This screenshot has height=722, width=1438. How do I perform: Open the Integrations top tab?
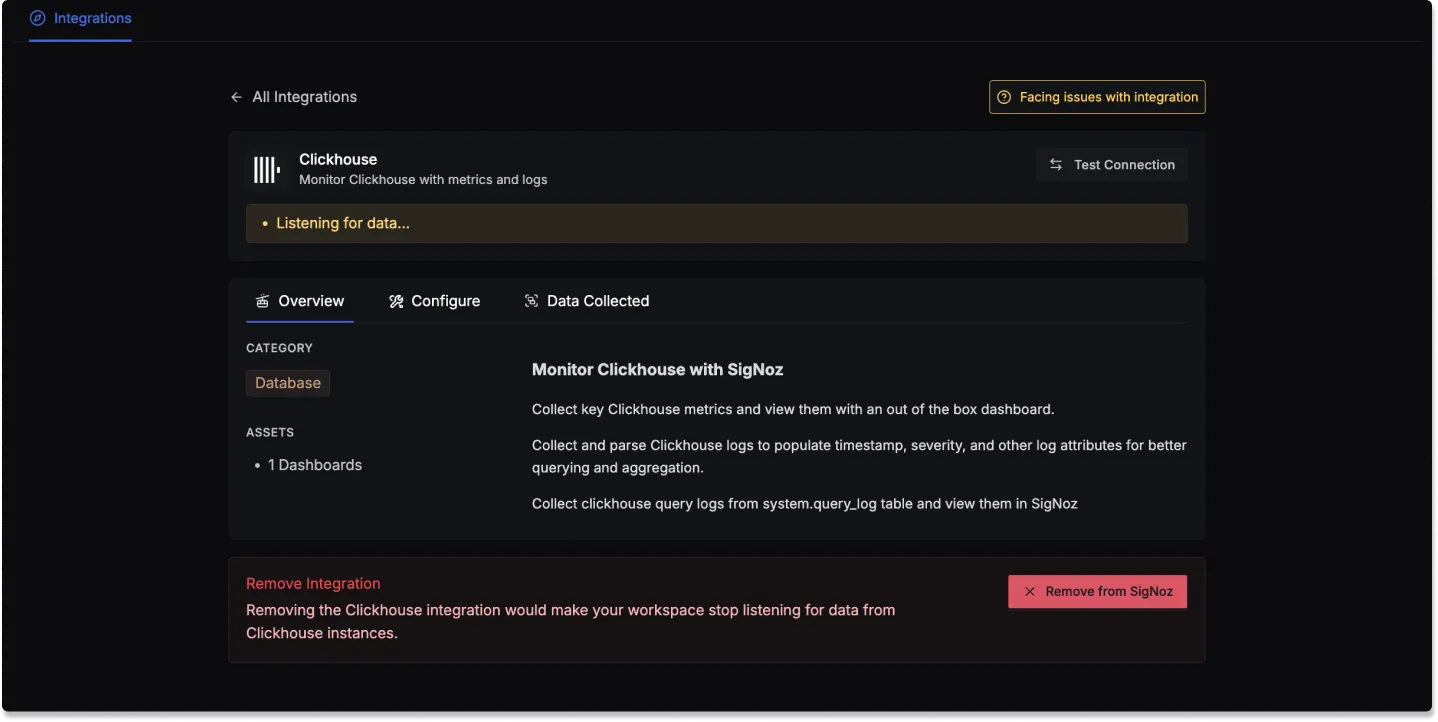pos(80,18)
